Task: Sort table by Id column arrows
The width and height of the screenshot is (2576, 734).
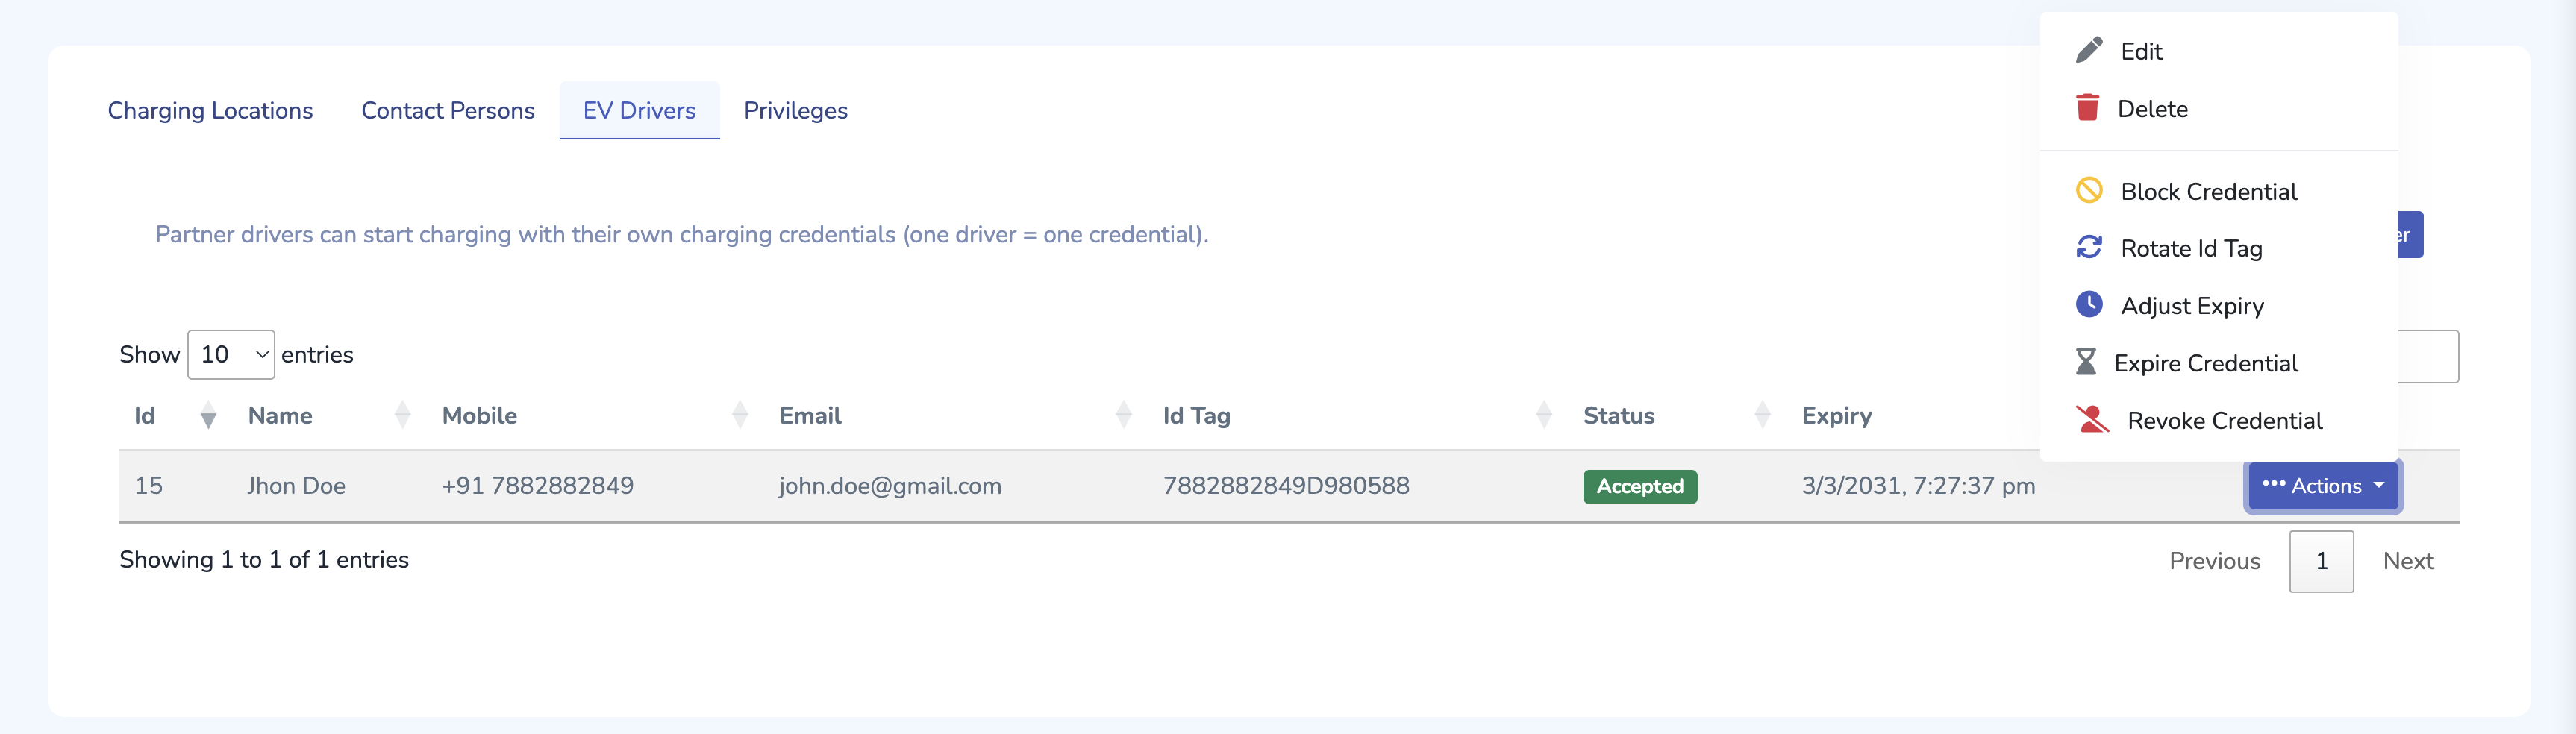Action: pos(208,415)
